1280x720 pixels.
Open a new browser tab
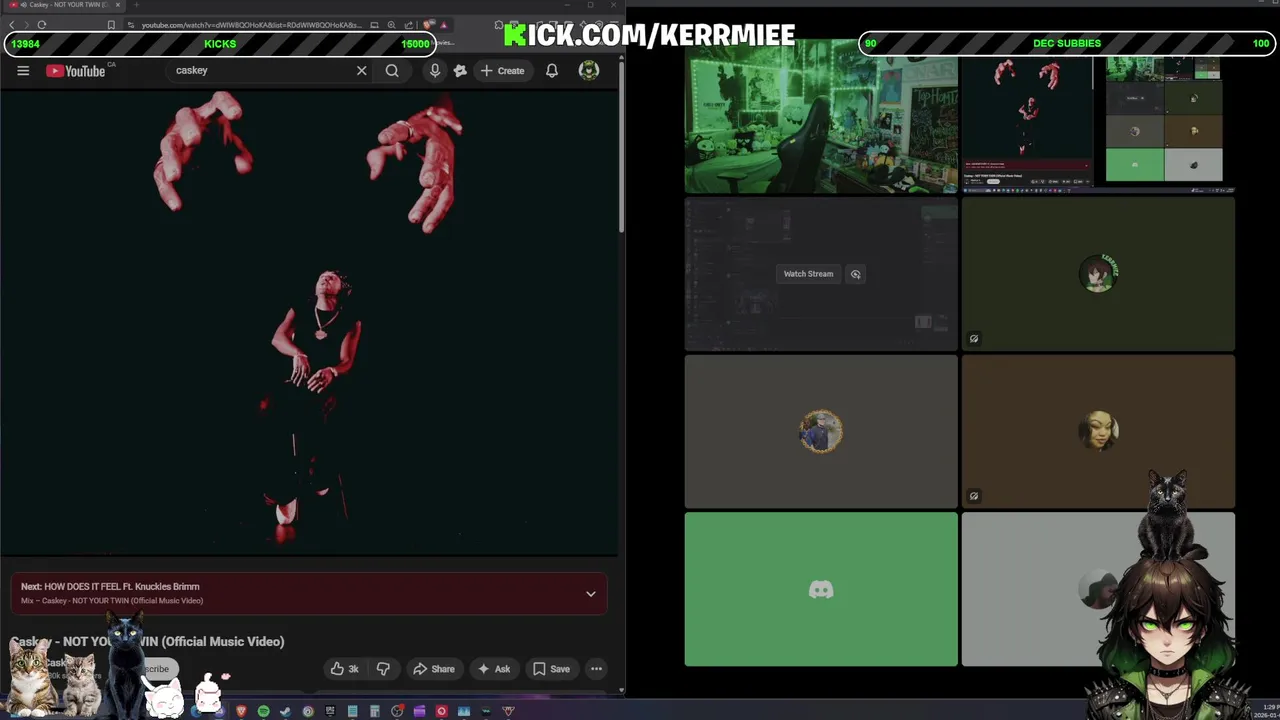[136, 5]
